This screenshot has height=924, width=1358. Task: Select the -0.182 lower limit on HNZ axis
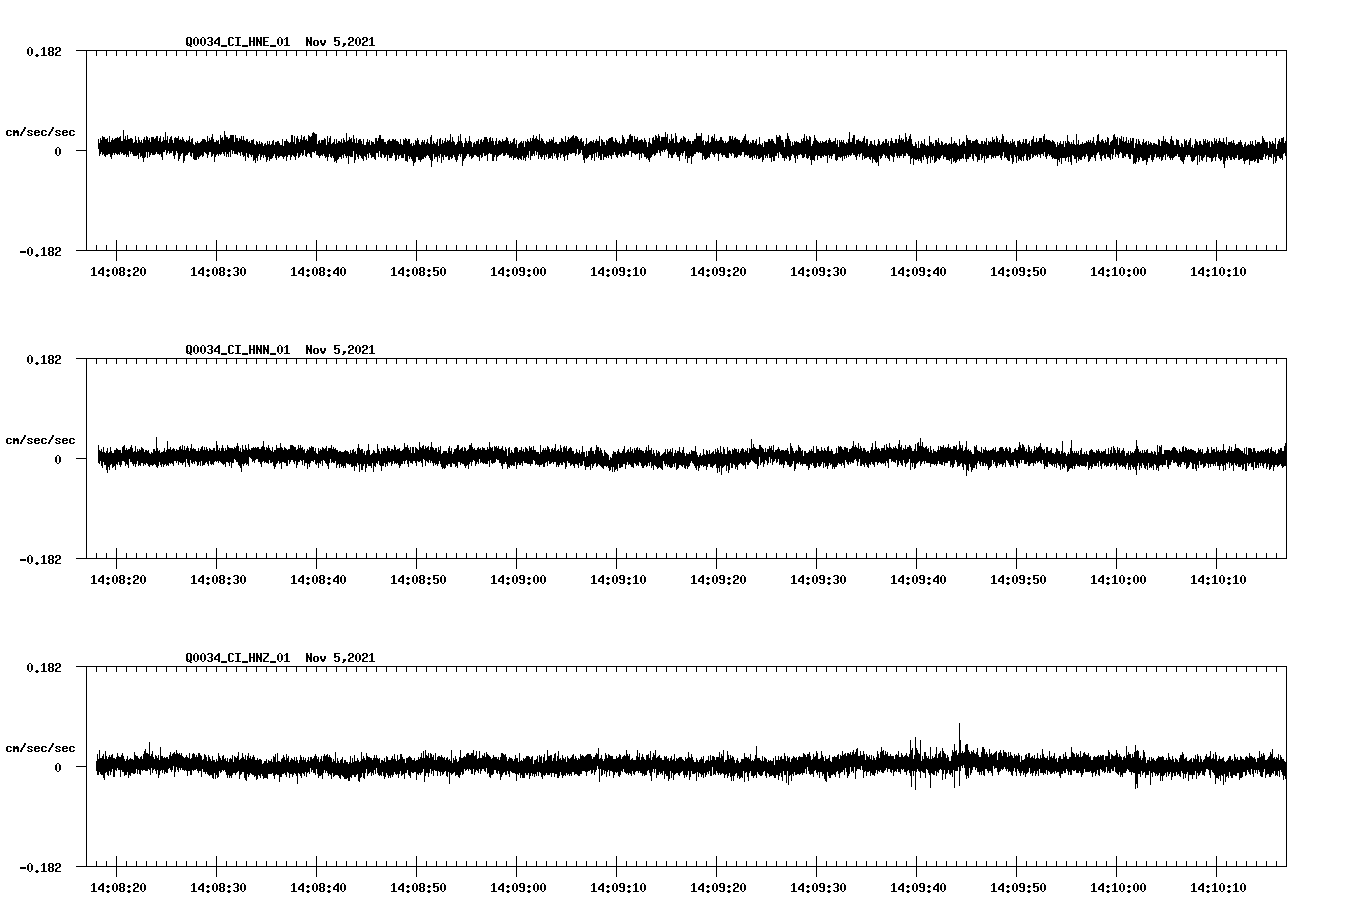(40, 867)
